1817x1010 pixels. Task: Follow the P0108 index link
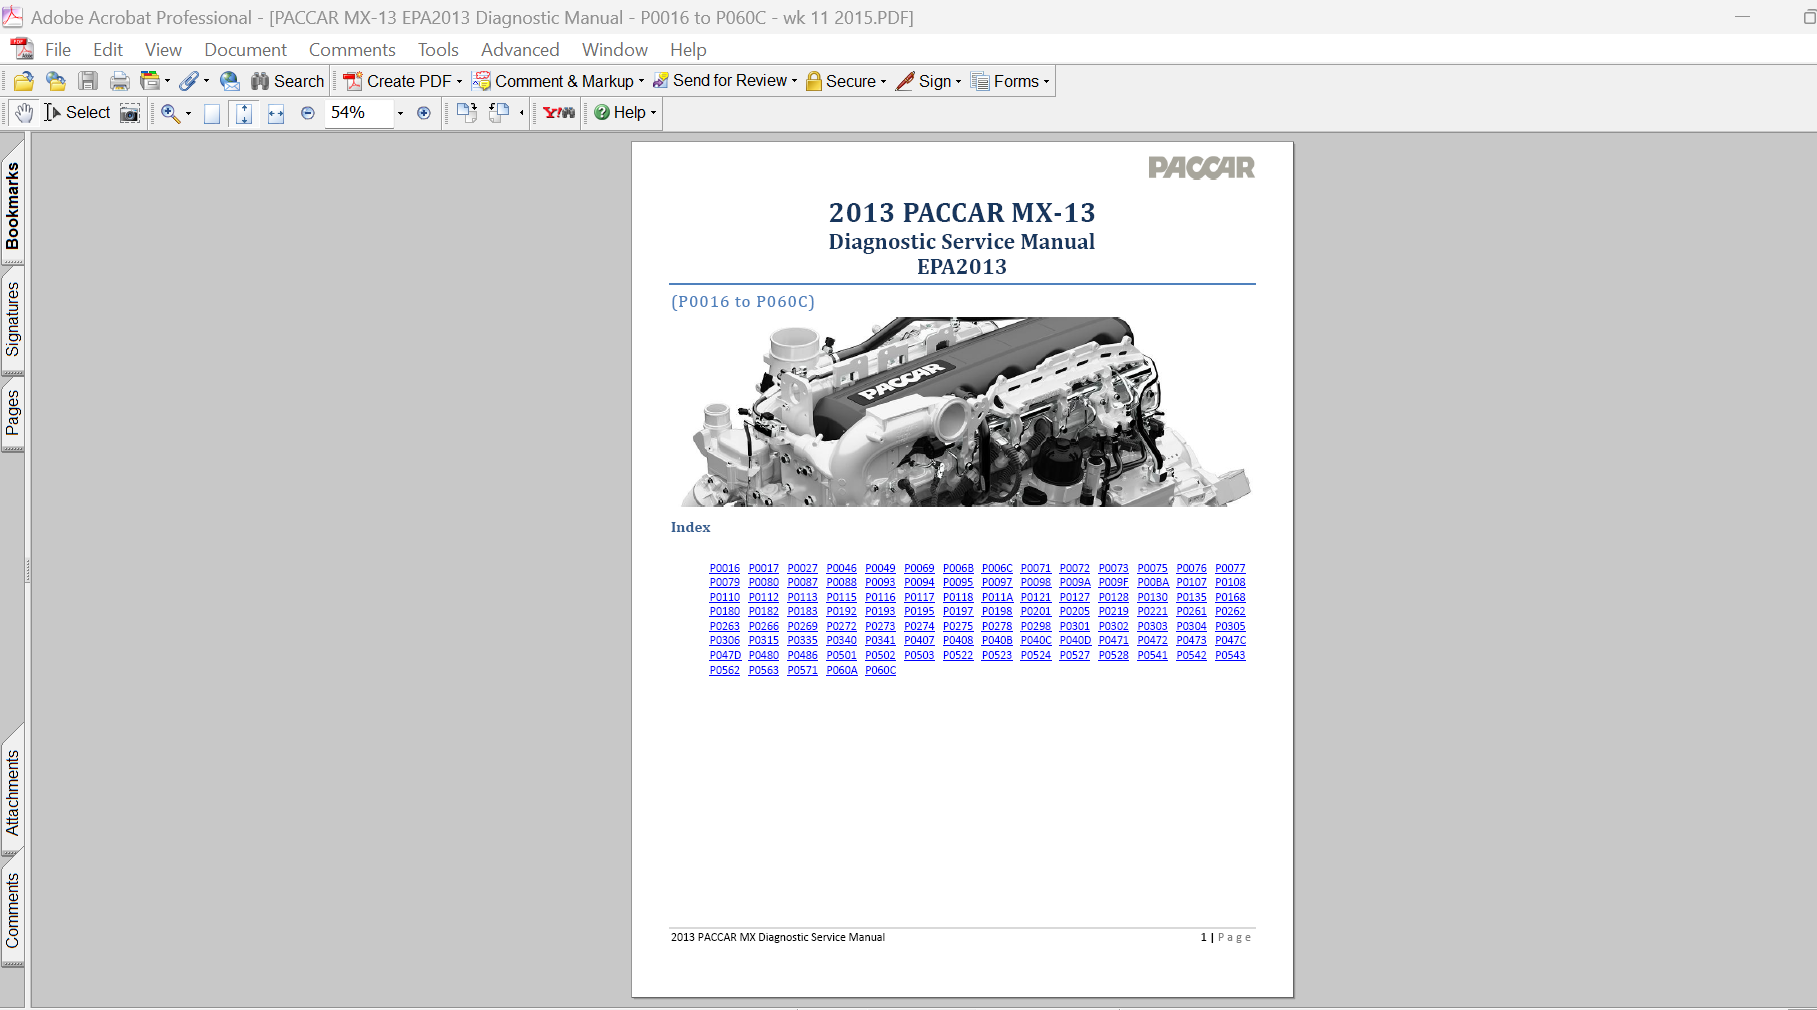pos(1230,582)
